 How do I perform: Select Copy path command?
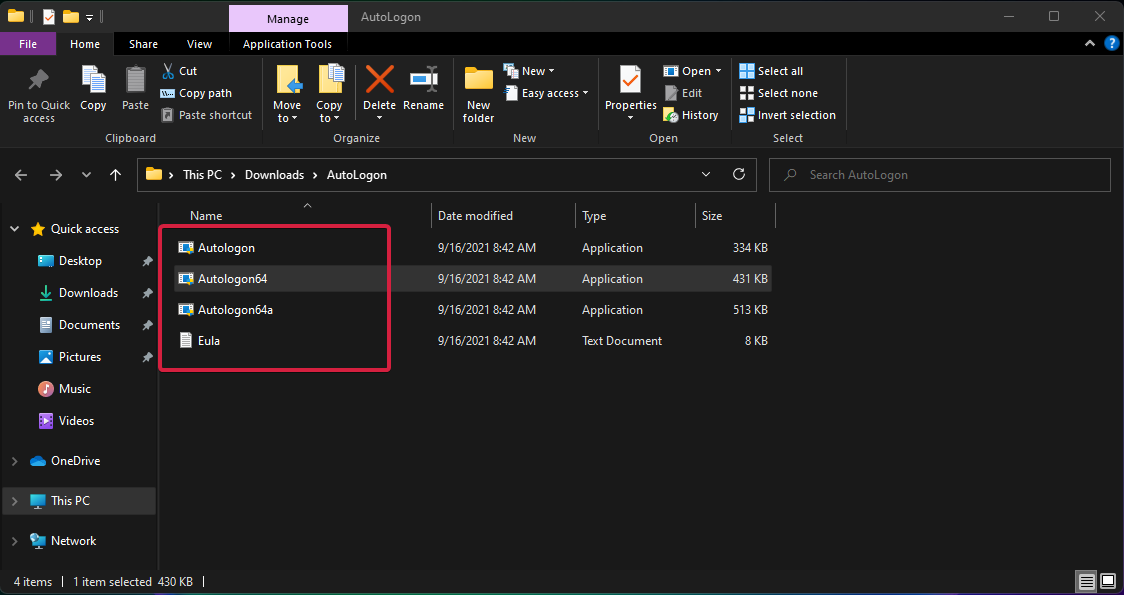196,93
